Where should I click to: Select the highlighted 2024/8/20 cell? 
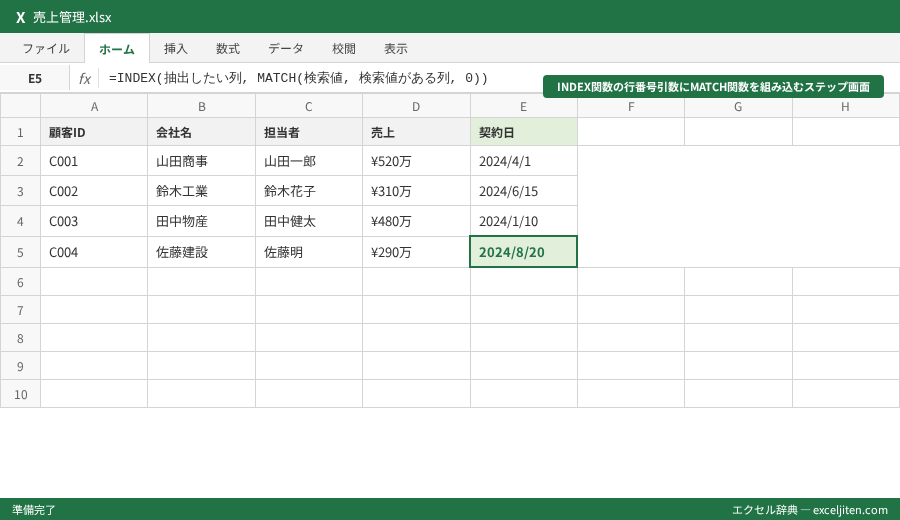523,251
